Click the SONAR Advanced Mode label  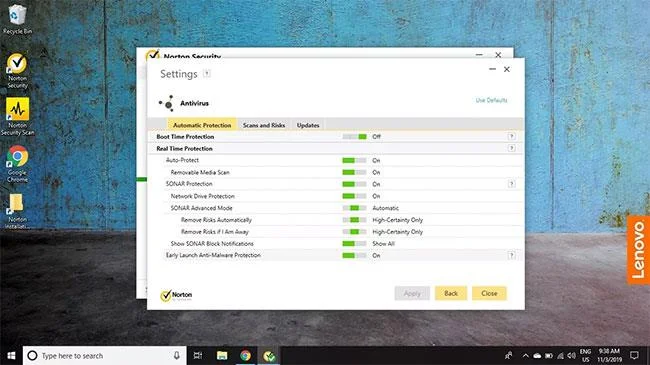point(201,208)
